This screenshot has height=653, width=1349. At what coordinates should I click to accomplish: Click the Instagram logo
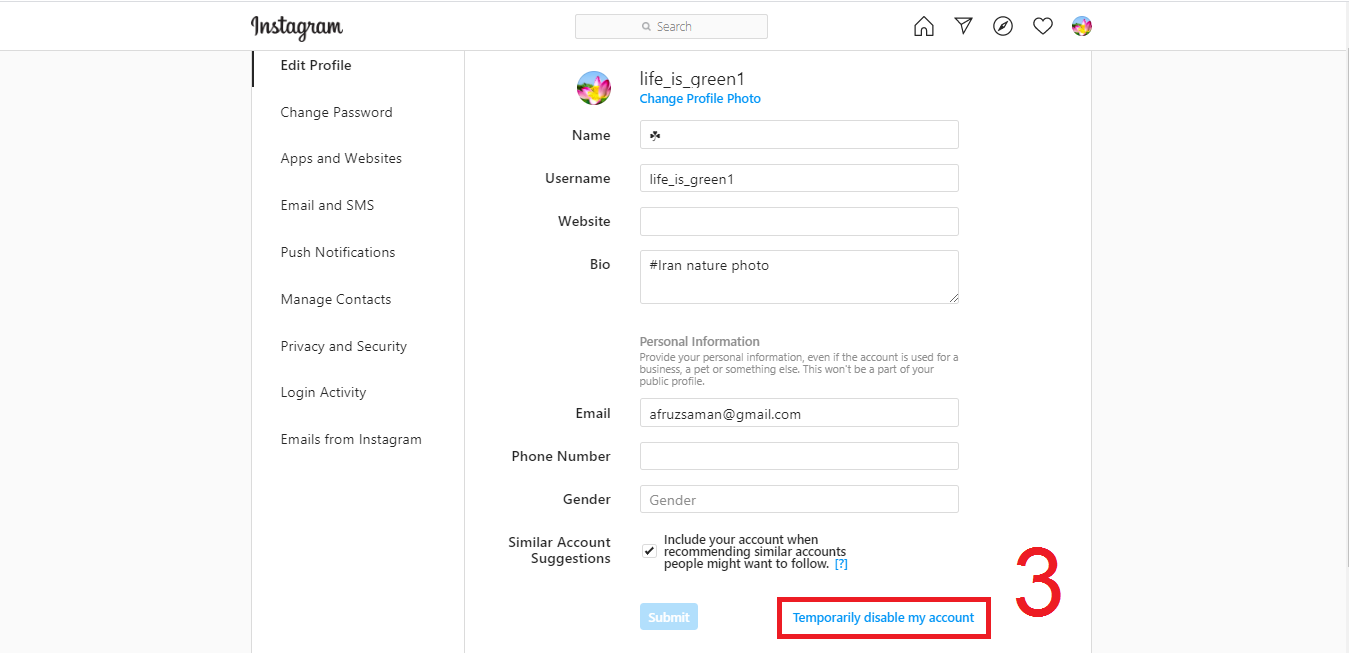tap(297, 27)
